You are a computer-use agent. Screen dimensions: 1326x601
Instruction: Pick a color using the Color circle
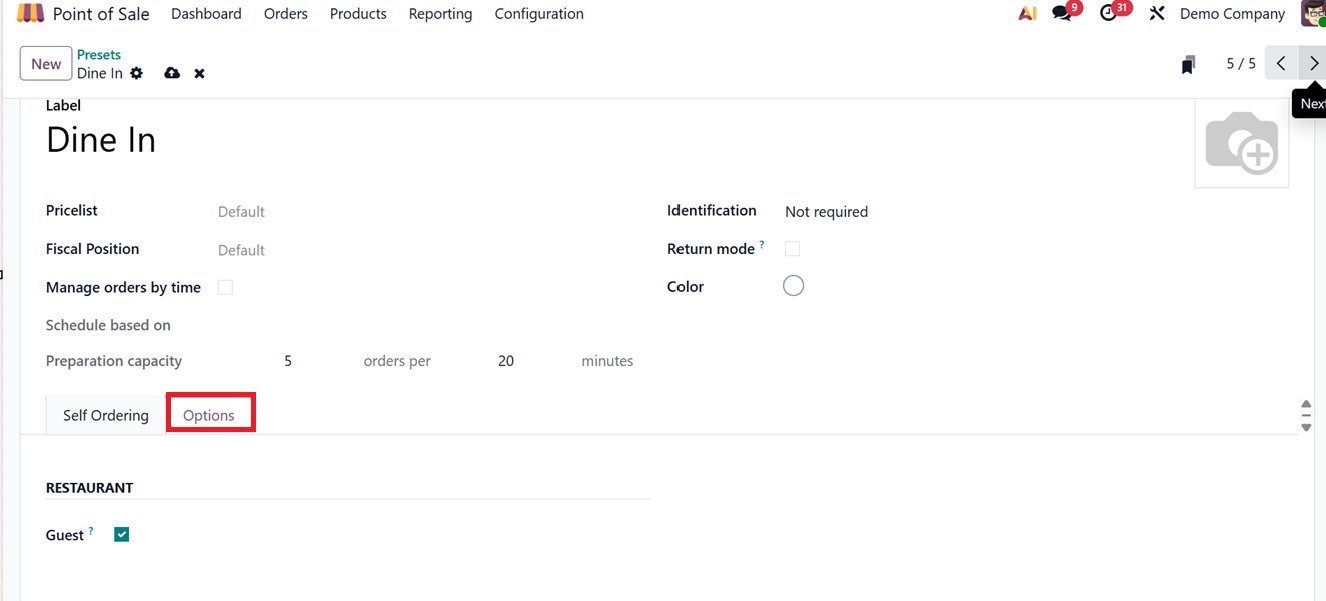[793, 286]
